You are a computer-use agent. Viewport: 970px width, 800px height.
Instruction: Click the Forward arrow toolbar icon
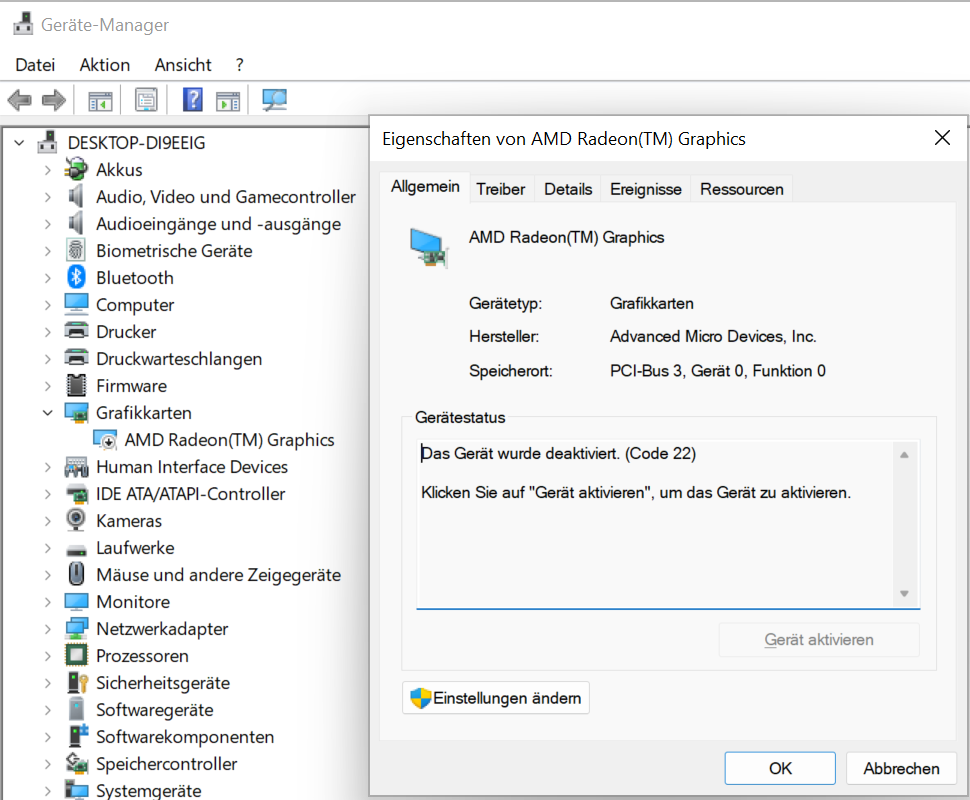click(54, 100)
